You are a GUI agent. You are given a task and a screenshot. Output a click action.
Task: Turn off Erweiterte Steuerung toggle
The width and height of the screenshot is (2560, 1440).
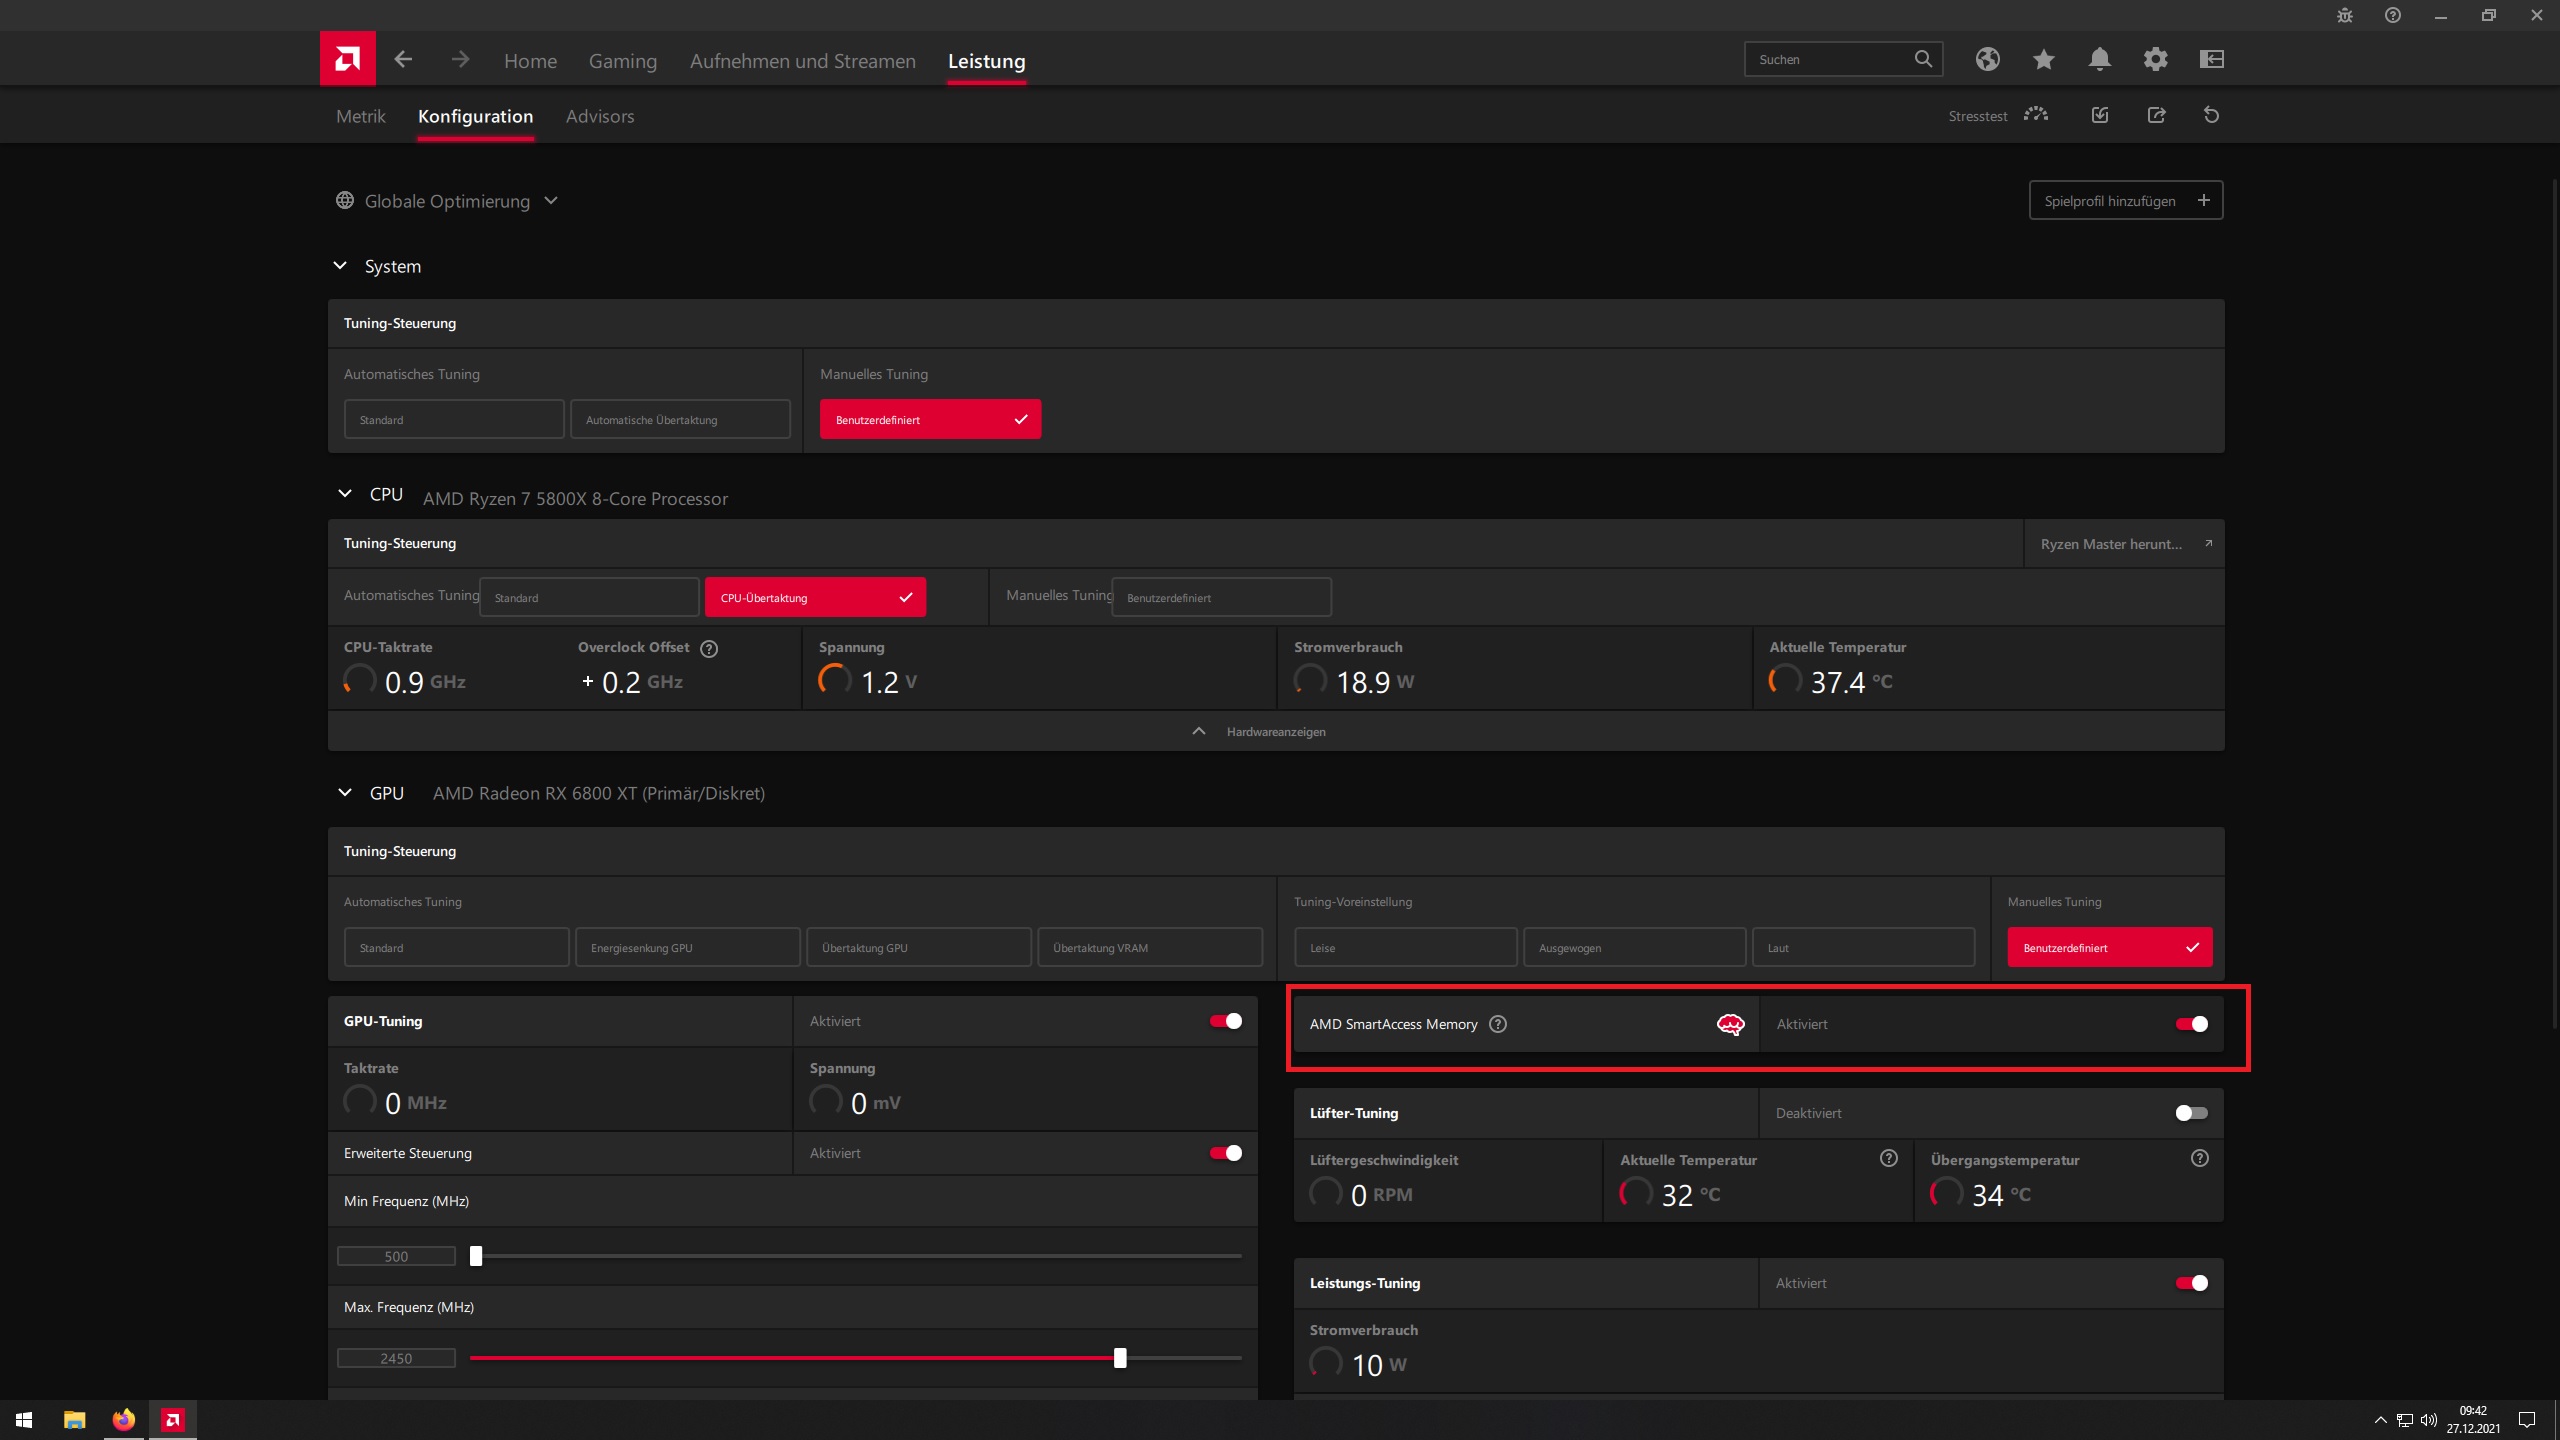tap(1225, 1153)
